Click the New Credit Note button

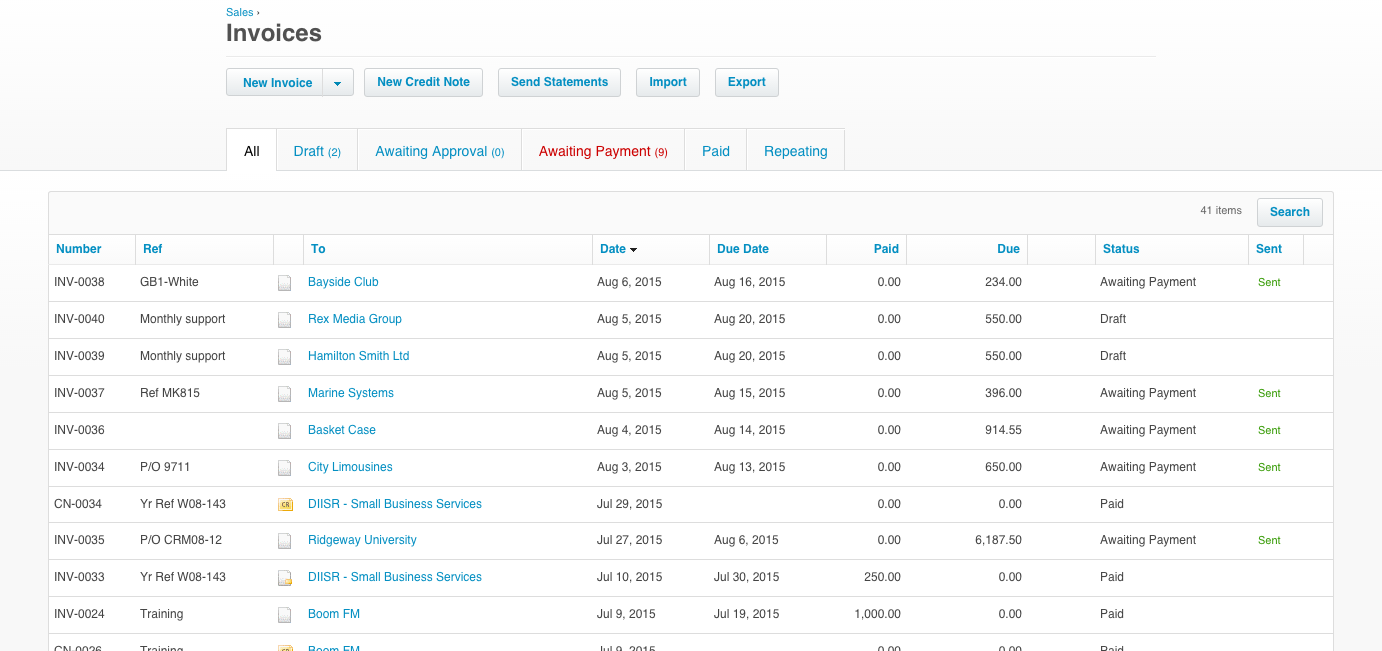point(423,82)
